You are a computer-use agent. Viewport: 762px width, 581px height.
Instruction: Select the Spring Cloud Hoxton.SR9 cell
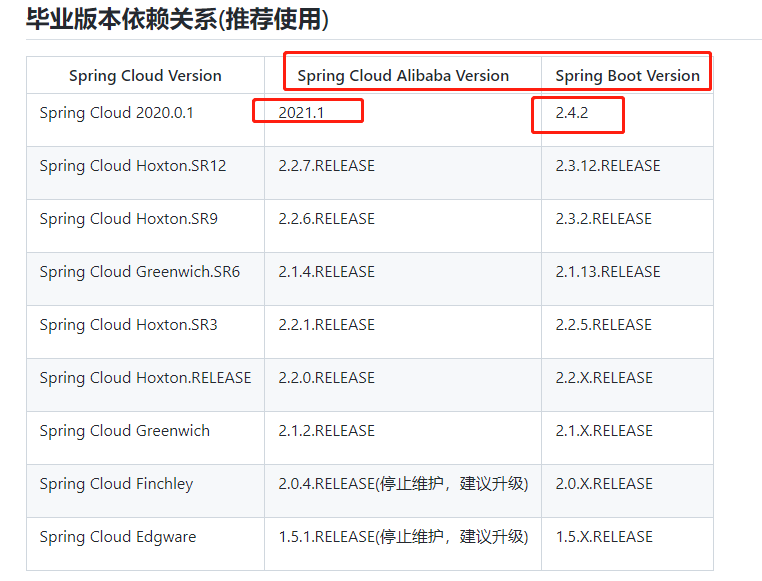(145, 226)
